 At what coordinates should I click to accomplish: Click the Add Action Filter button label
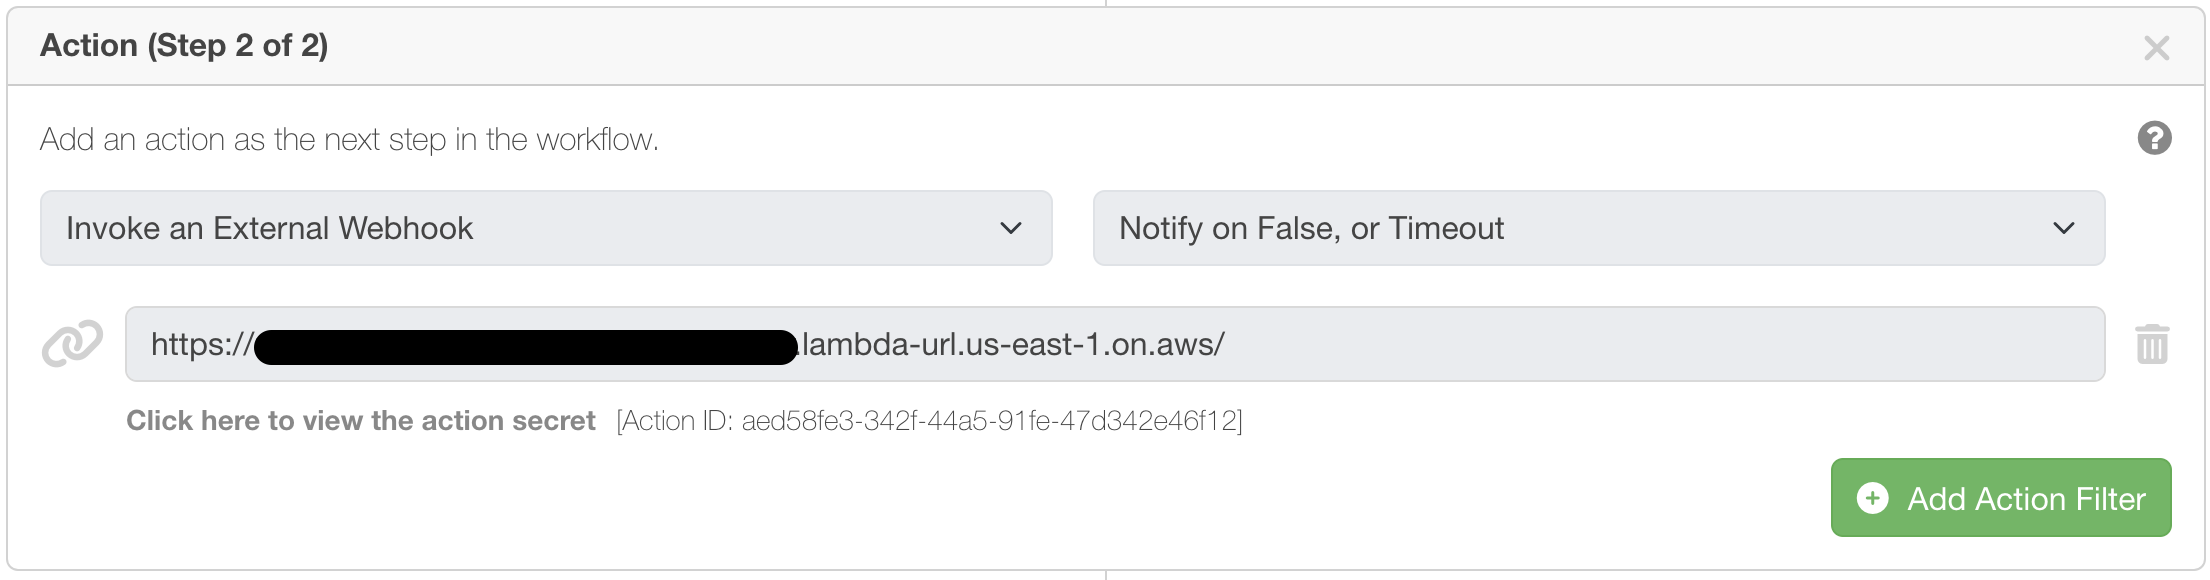pos(2026,498)
